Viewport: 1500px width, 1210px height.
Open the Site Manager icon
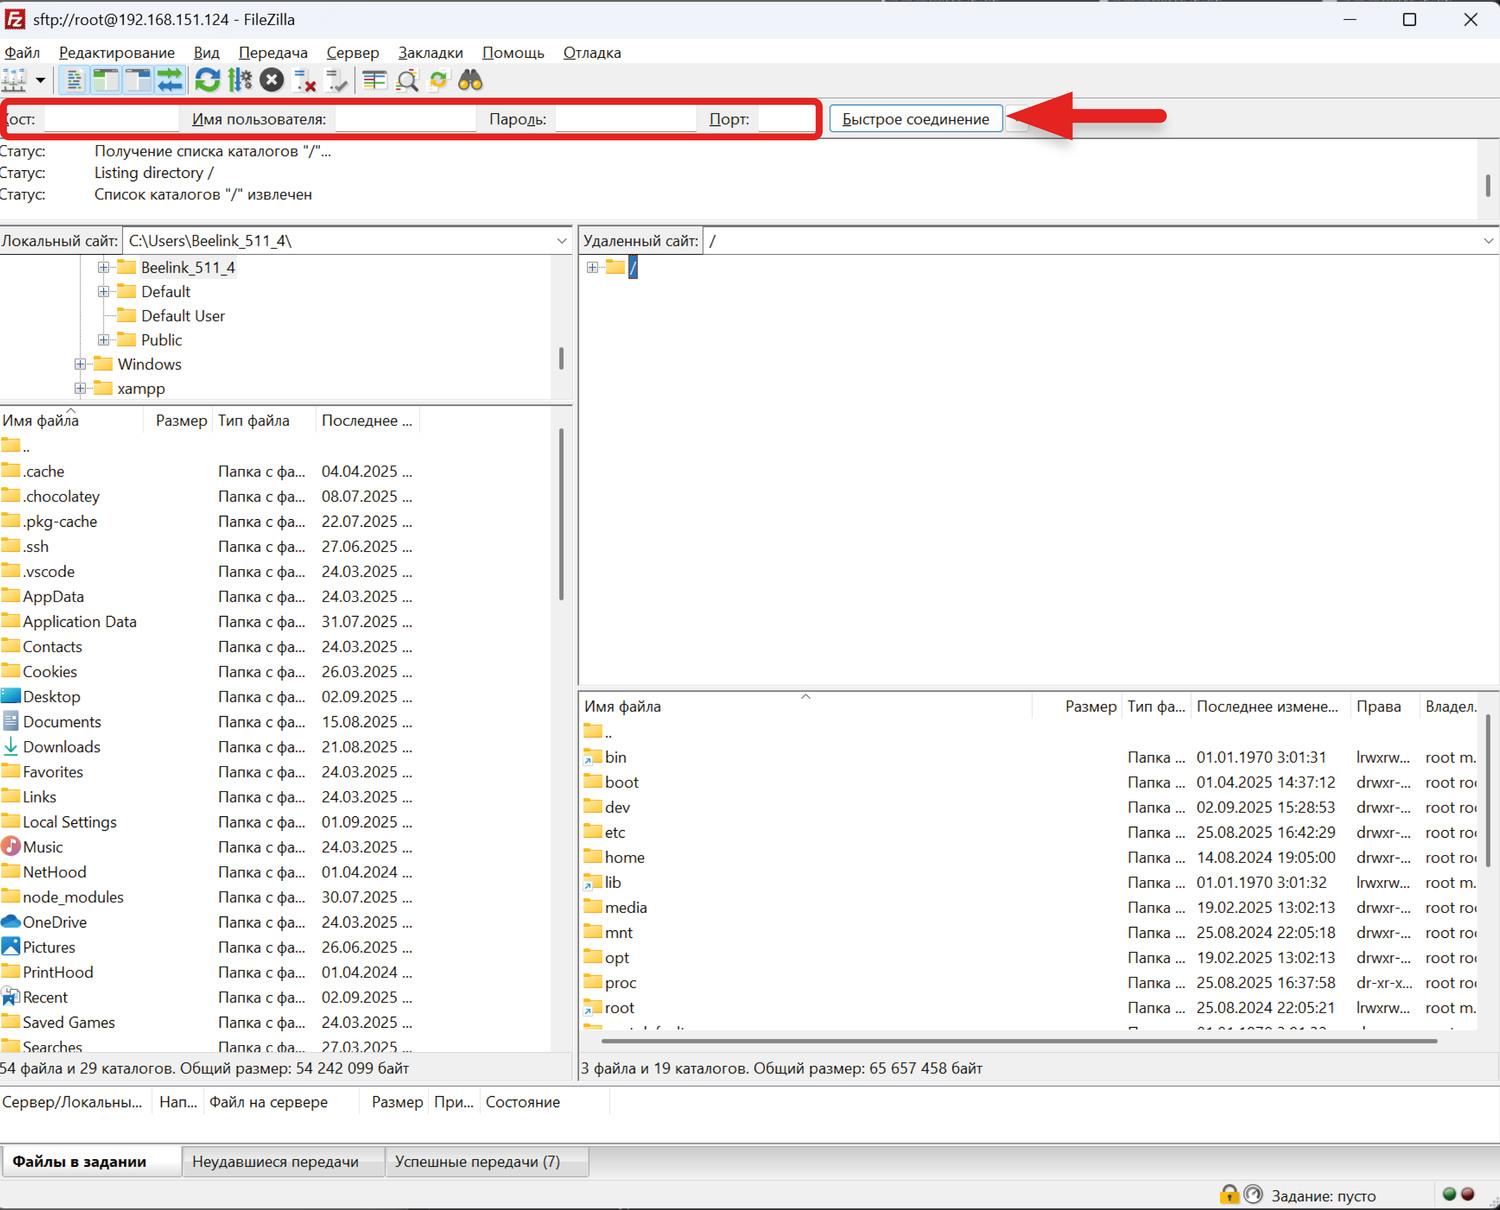point(13,80)
